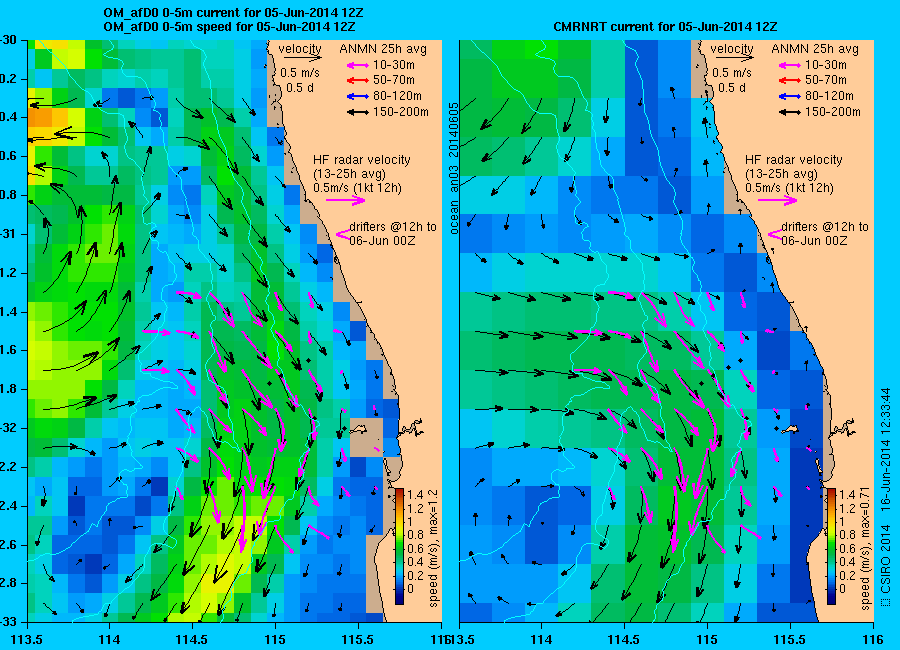Image resolution: width=900 pixels, height=650 pixels.
Task: Click vertical 'ocean_an03 20140605' label
Action: (x=454, y=169)
